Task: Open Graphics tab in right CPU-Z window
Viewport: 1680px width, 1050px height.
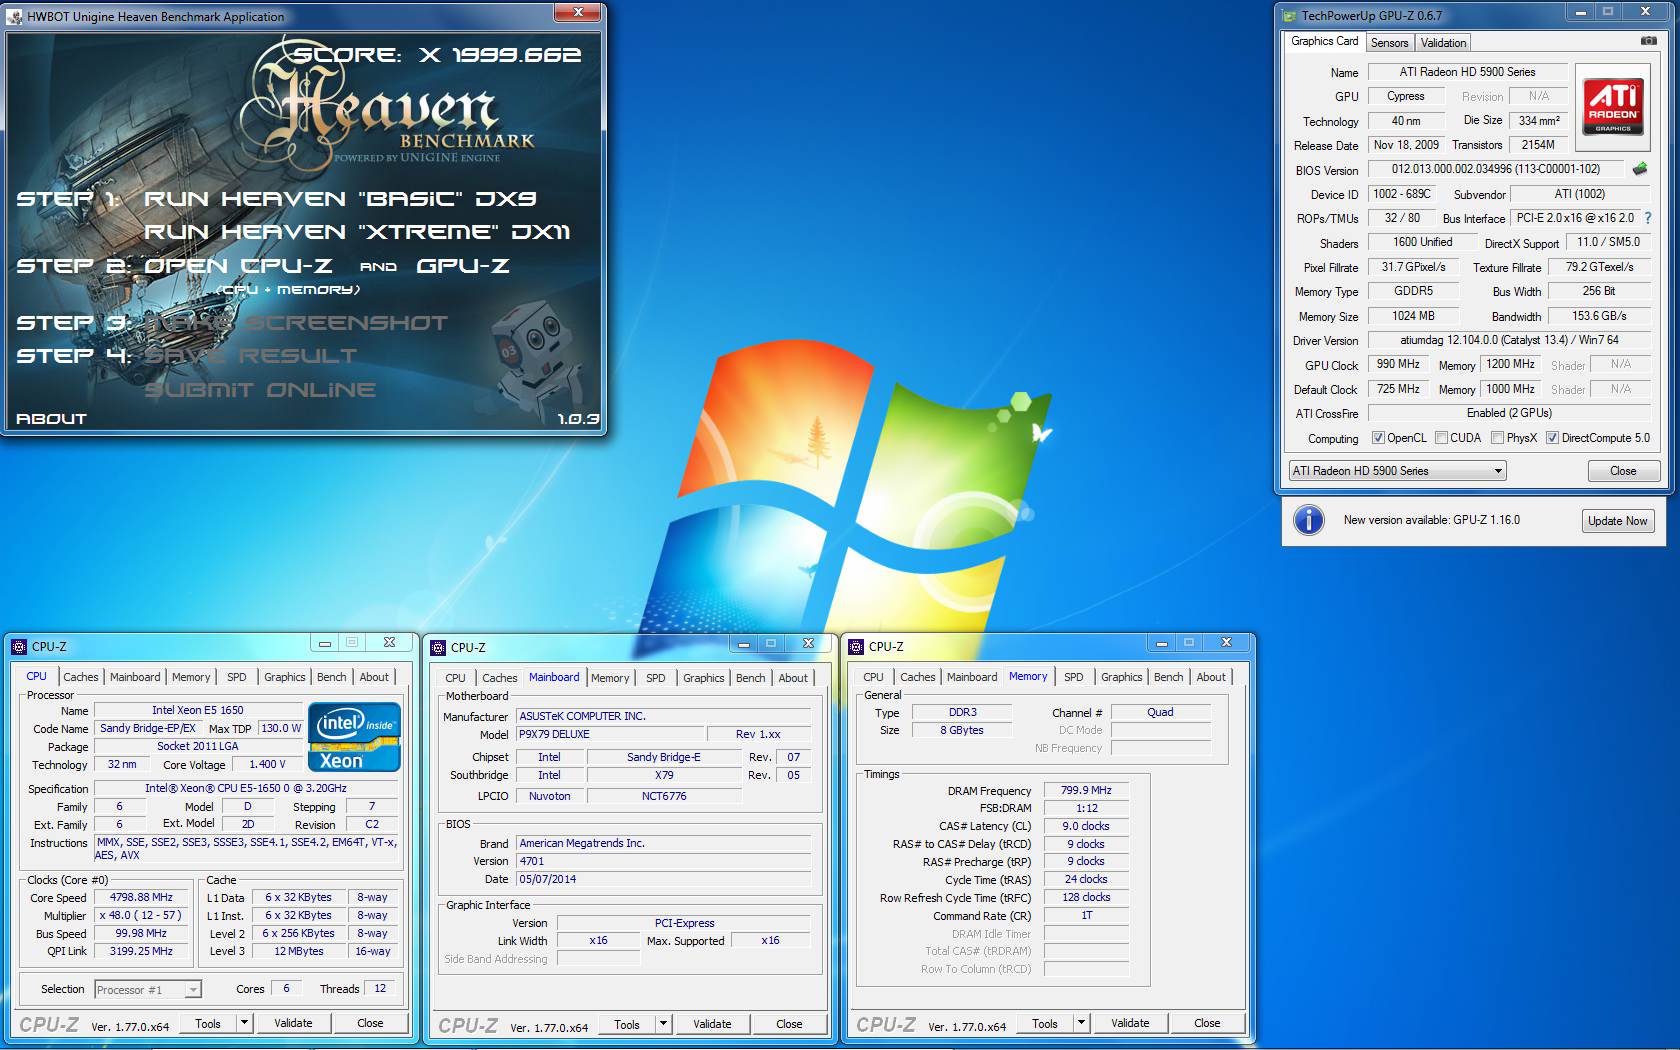Action: 1121,677
